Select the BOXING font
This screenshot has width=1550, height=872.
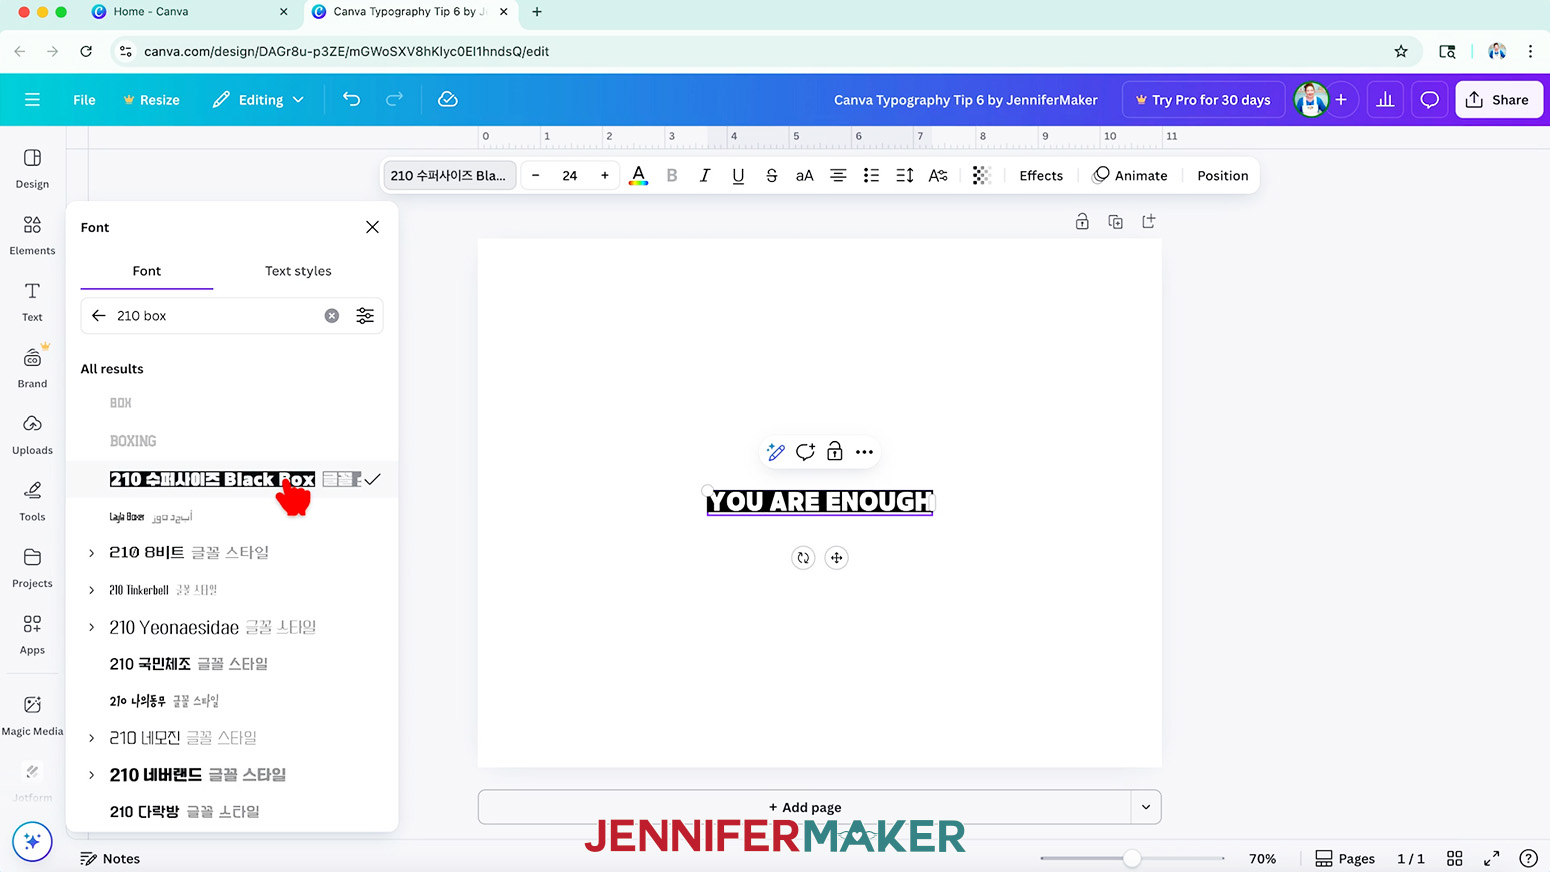pos(133,441)
